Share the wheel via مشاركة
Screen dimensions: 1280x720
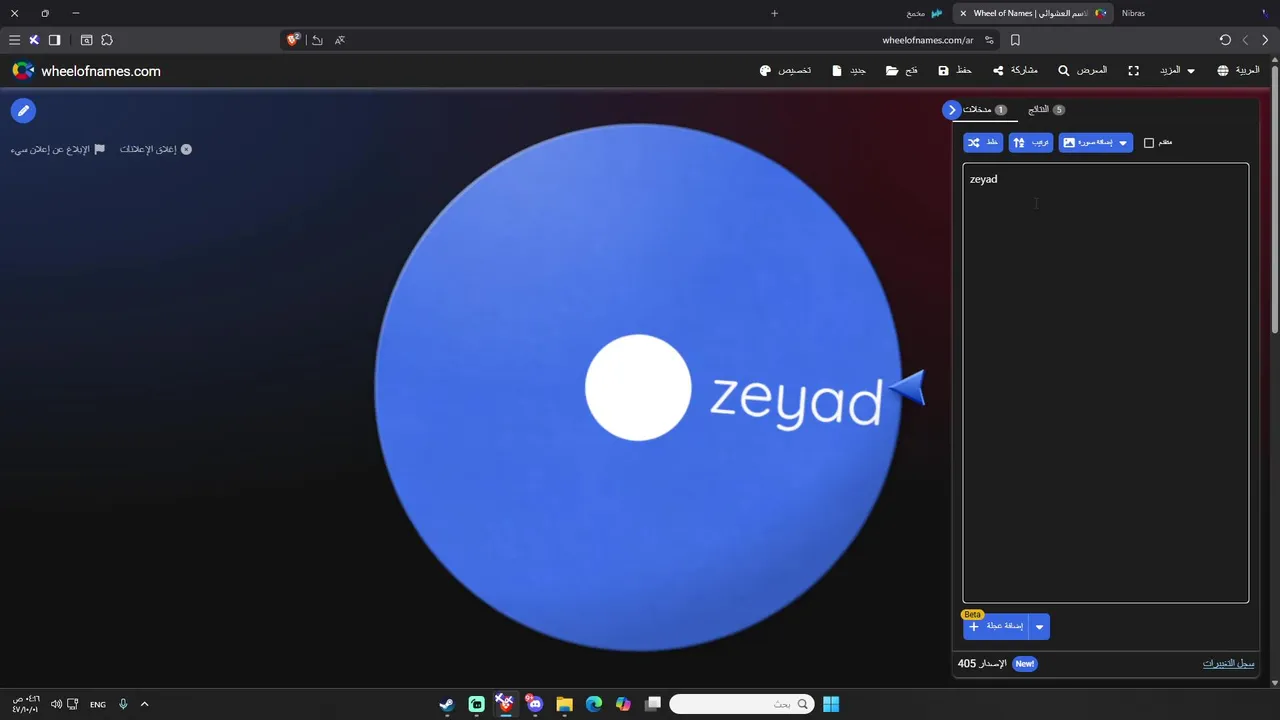coord(1015,71)
